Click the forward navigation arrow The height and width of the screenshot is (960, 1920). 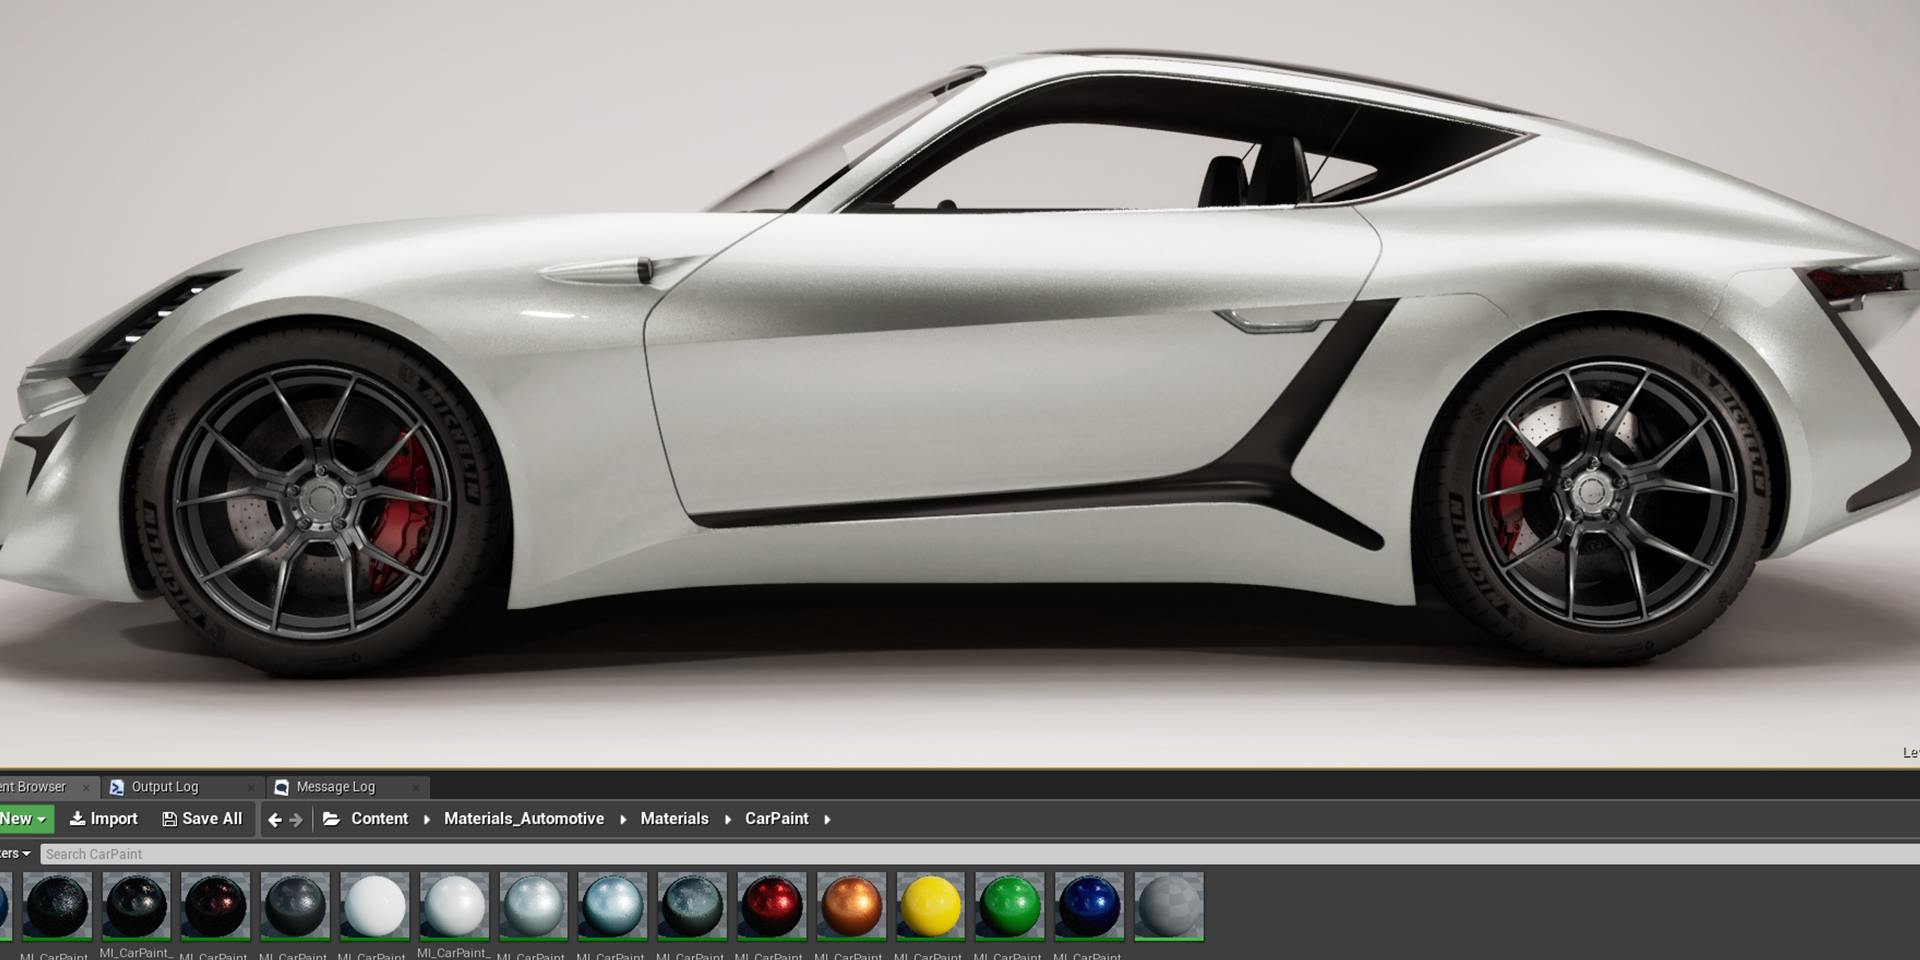pyautogui.click(x=297, y=818)
